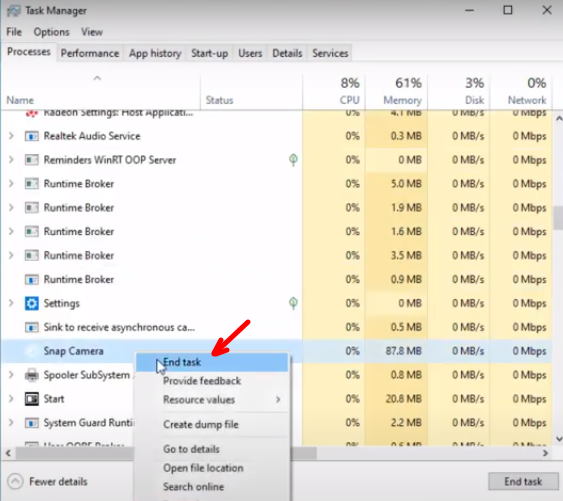Expand the Spooler SubSystem process group
This screenshot has height=501, width=563.
(11, 375)
